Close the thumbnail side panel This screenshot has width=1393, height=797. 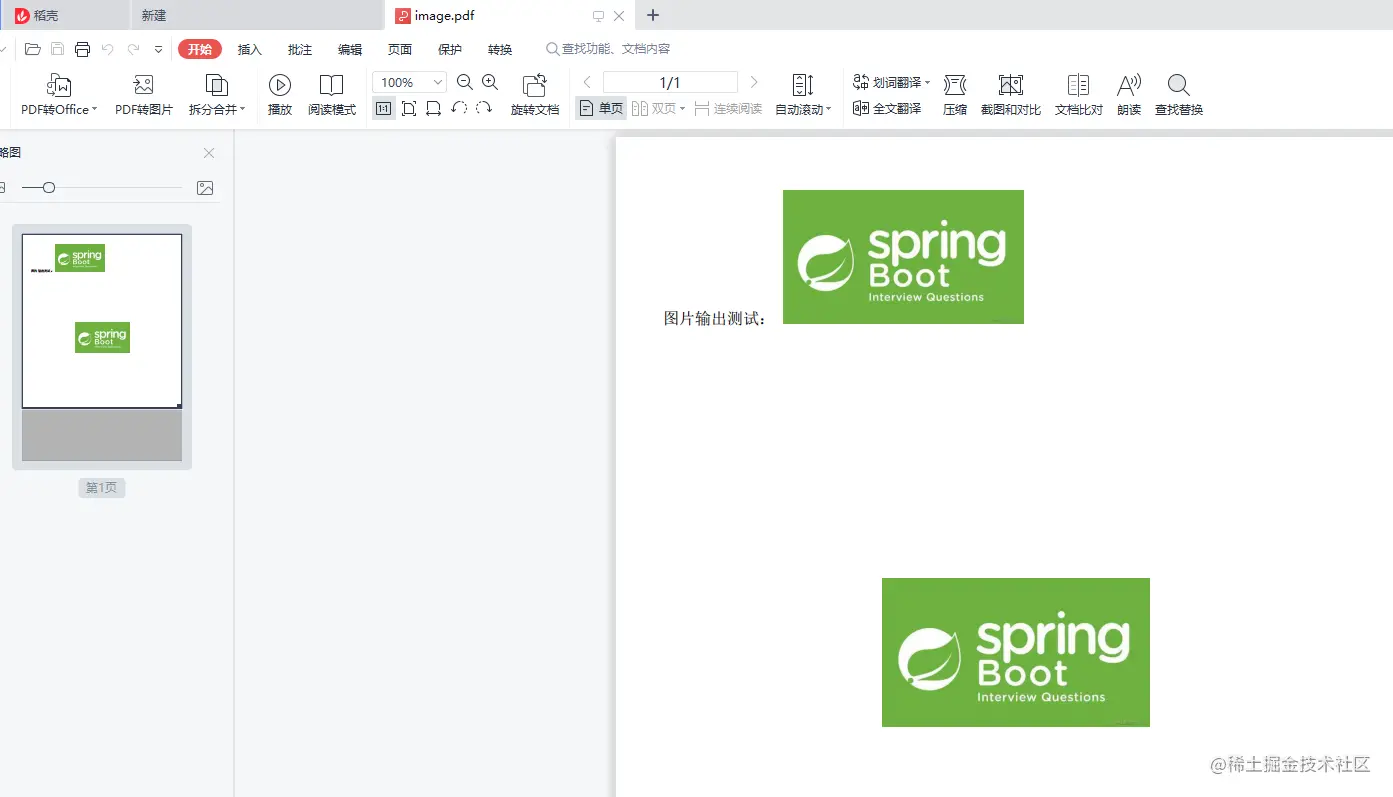point(209,153)
